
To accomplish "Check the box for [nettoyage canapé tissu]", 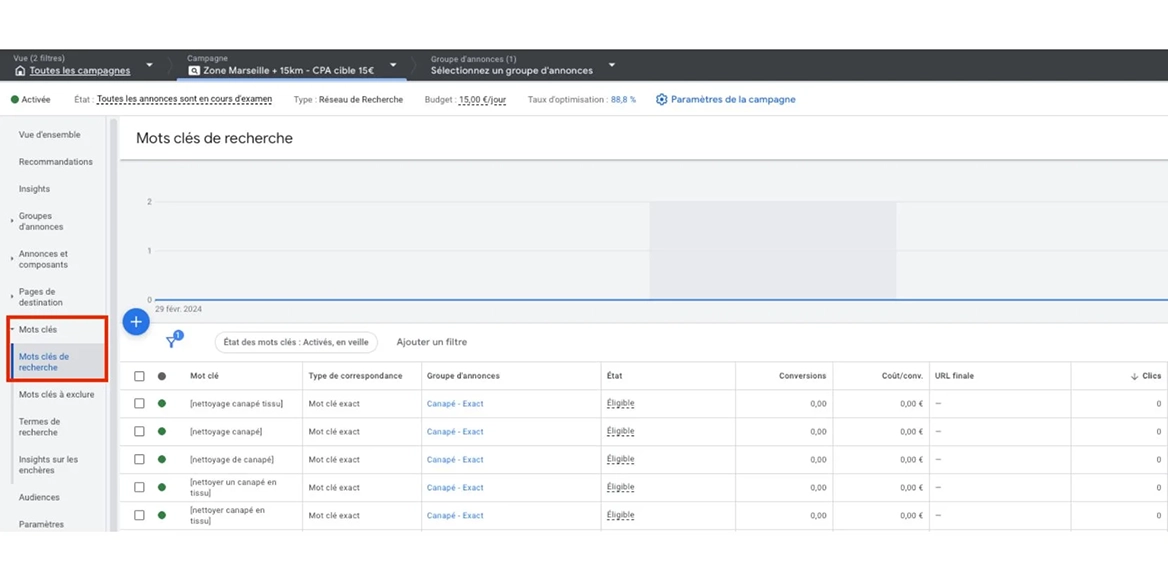I will [x=139, y=404].
